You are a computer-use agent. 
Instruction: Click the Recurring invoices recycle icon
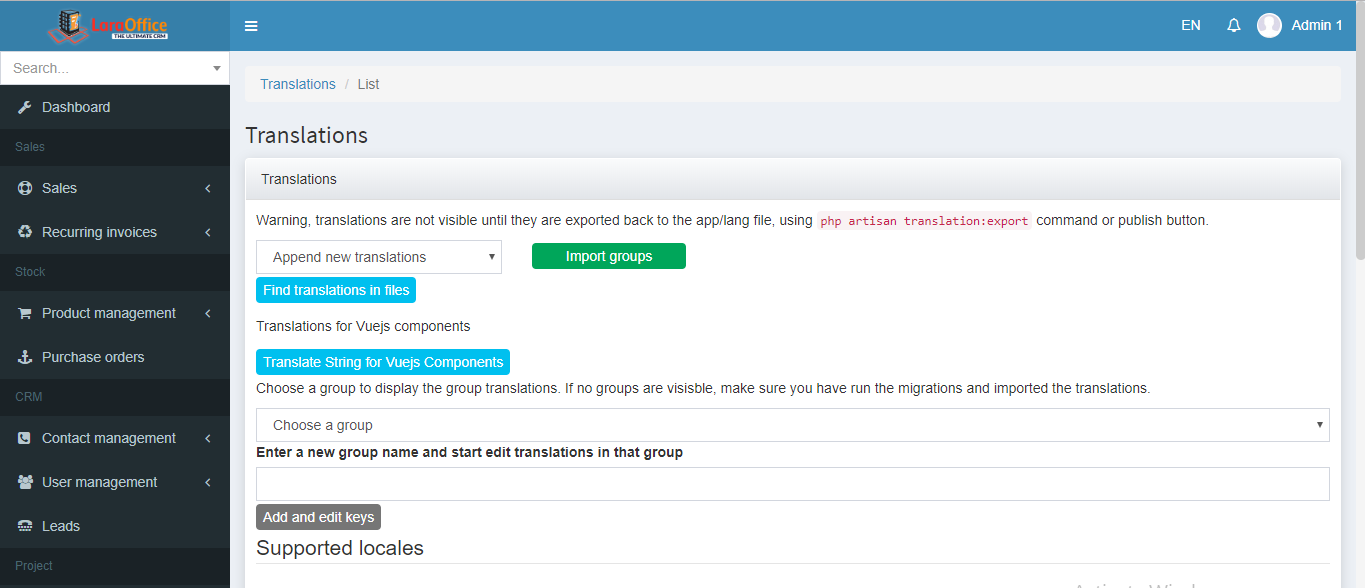[25, 232]
